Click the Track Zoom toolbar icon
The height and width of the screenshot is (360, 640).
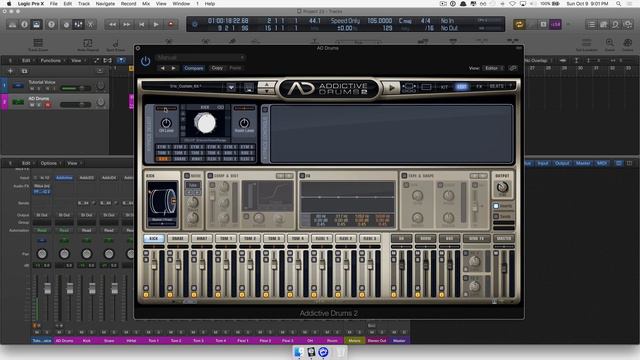[x=38, y=44]
